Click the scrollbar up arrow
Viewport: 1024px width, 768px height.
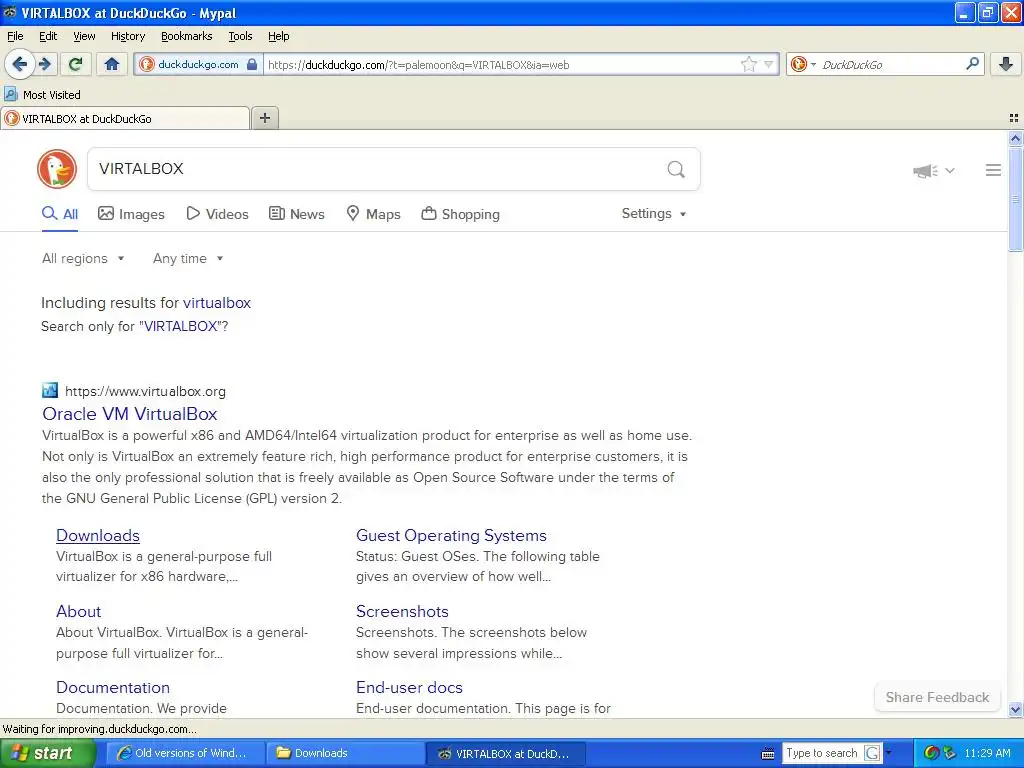coord(1015,138)
